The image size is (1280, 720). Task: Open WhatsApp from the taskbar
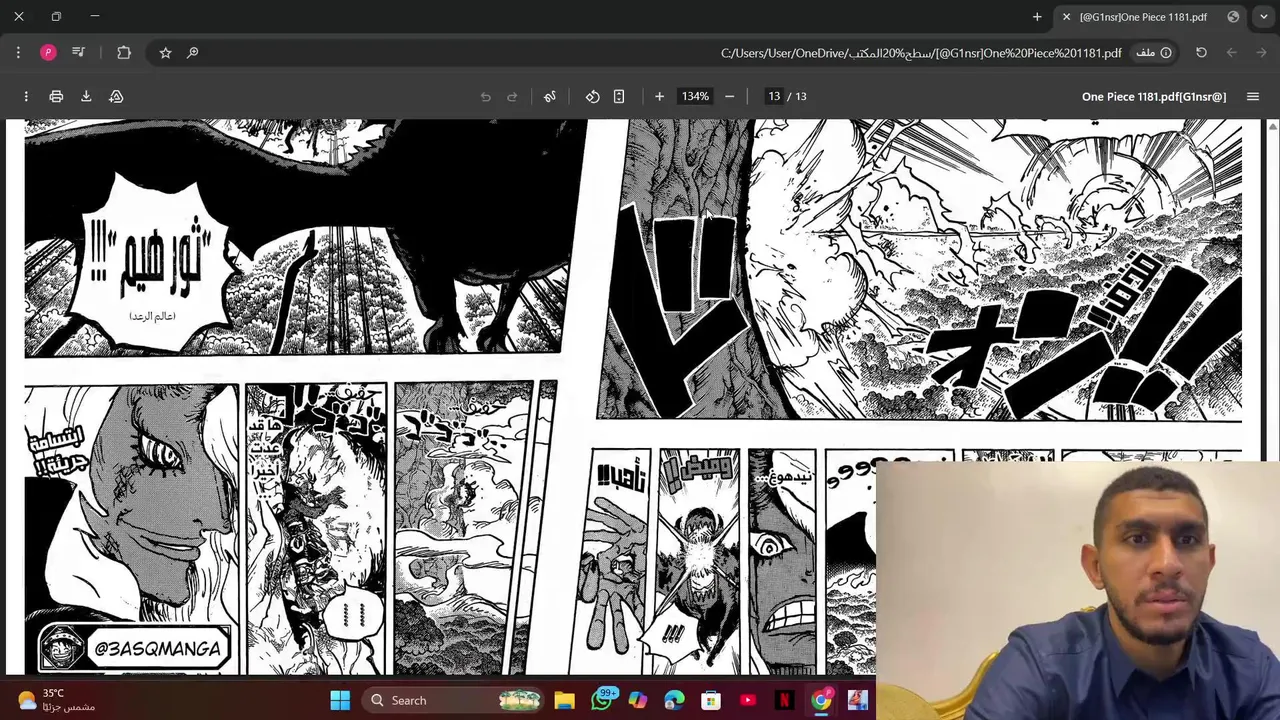pos(602,700)
